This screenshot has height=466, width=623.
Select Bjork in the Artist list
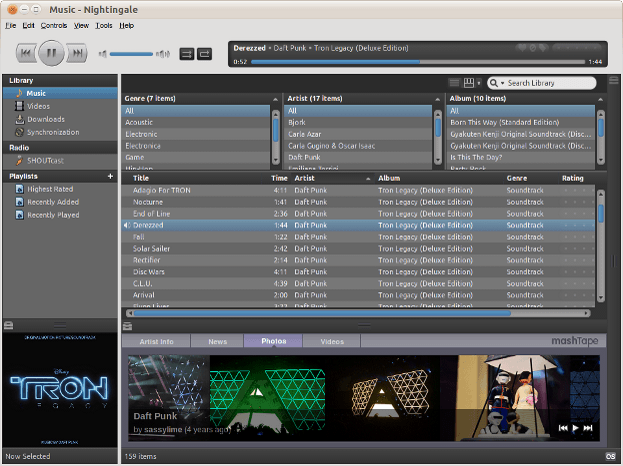pos(358,122)
